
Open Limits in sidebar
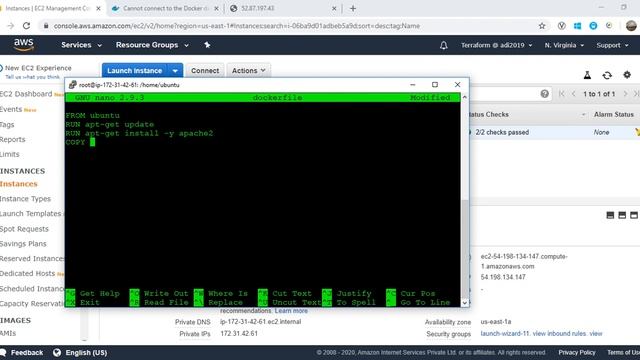click(x=9, y=154)
